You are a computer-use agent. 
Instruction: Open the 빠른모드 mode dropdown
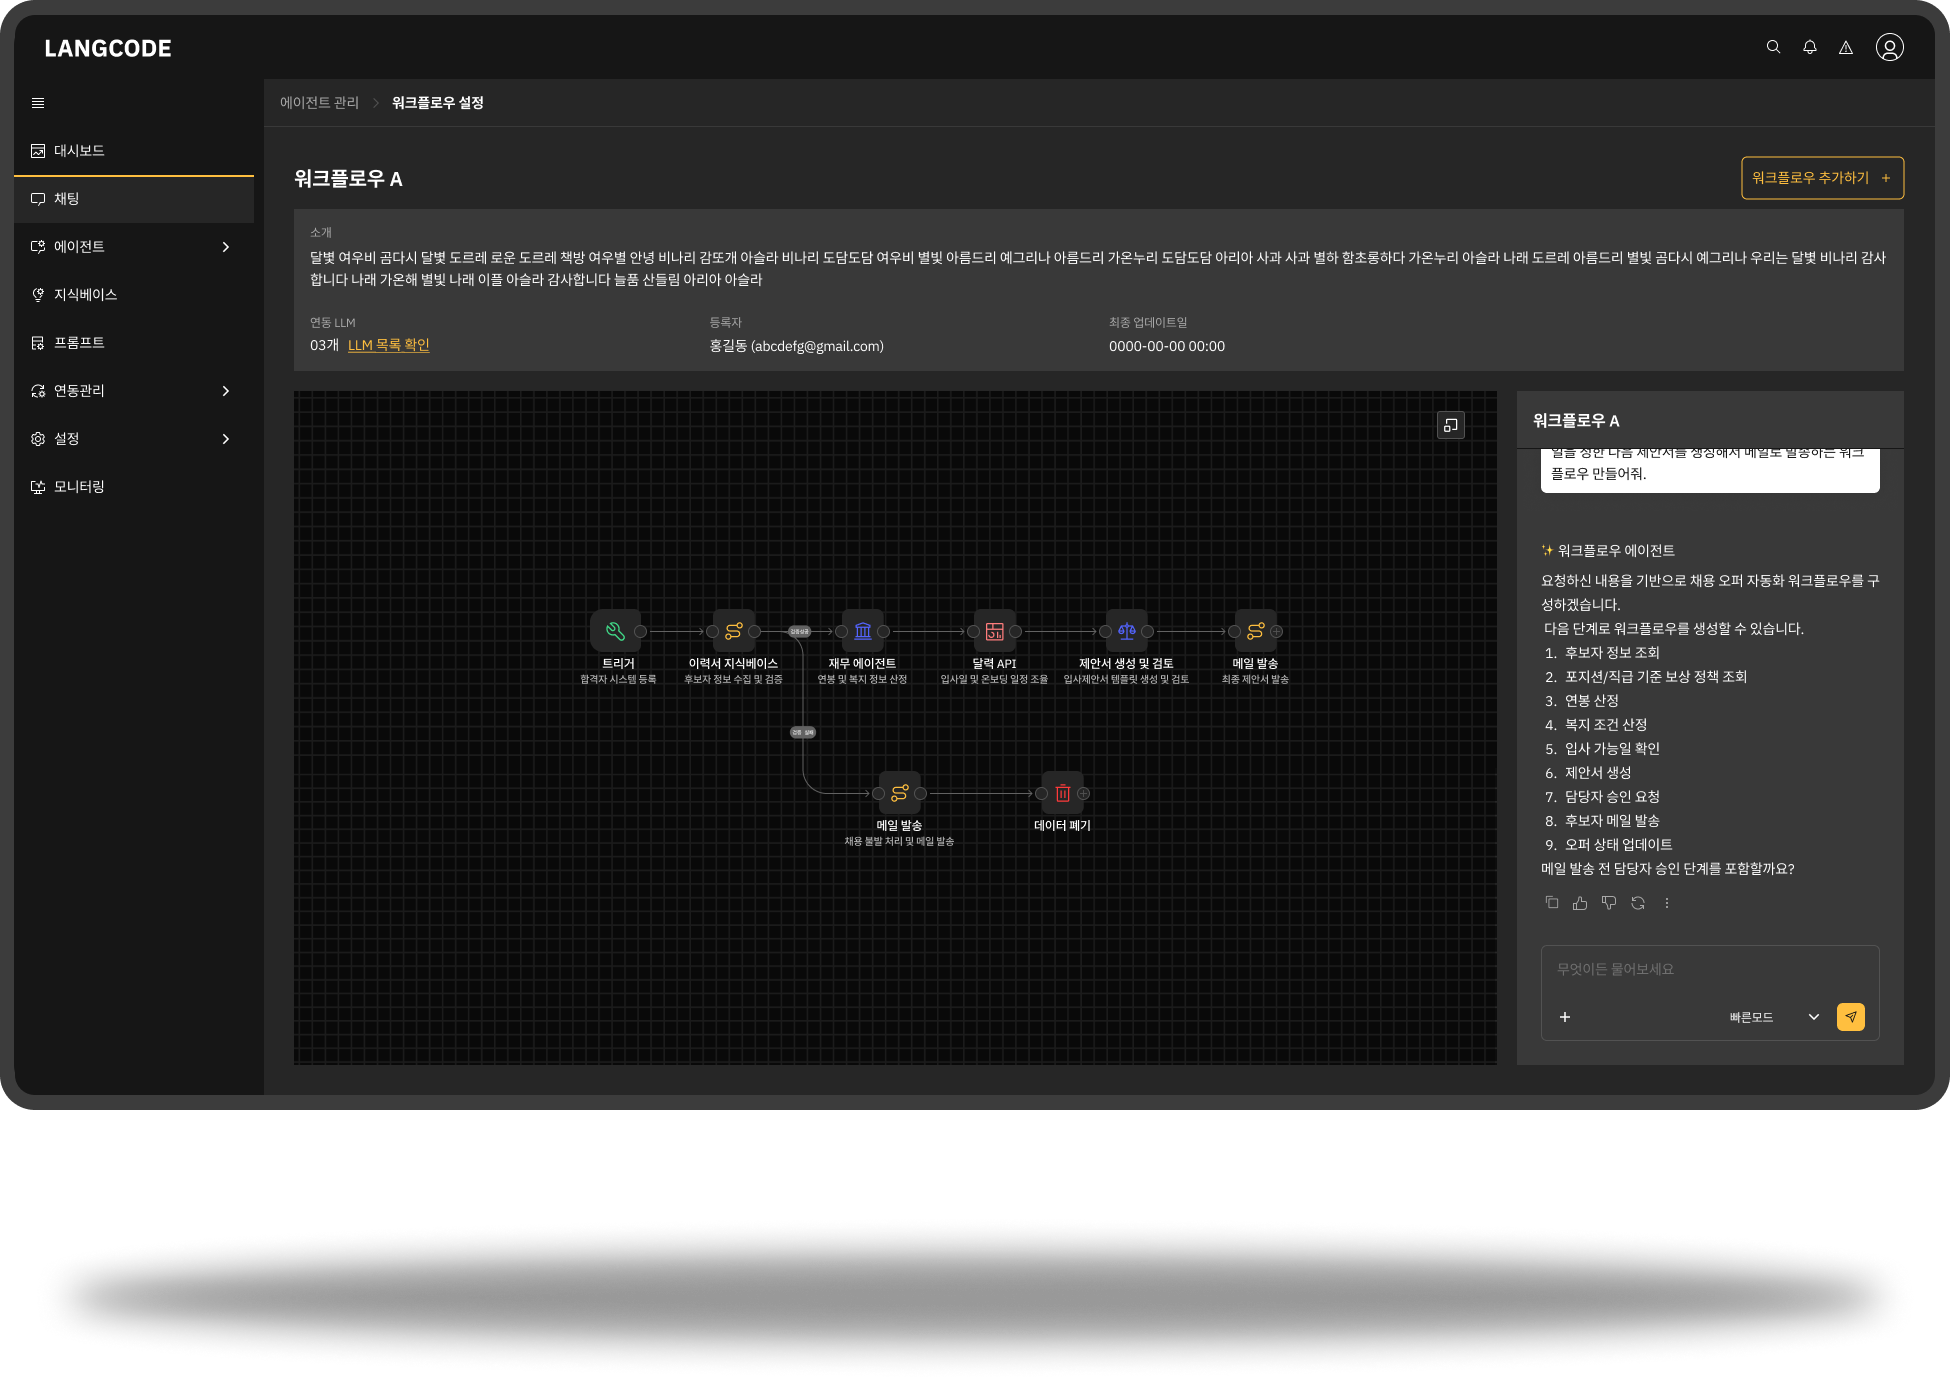[1773, 1017]
